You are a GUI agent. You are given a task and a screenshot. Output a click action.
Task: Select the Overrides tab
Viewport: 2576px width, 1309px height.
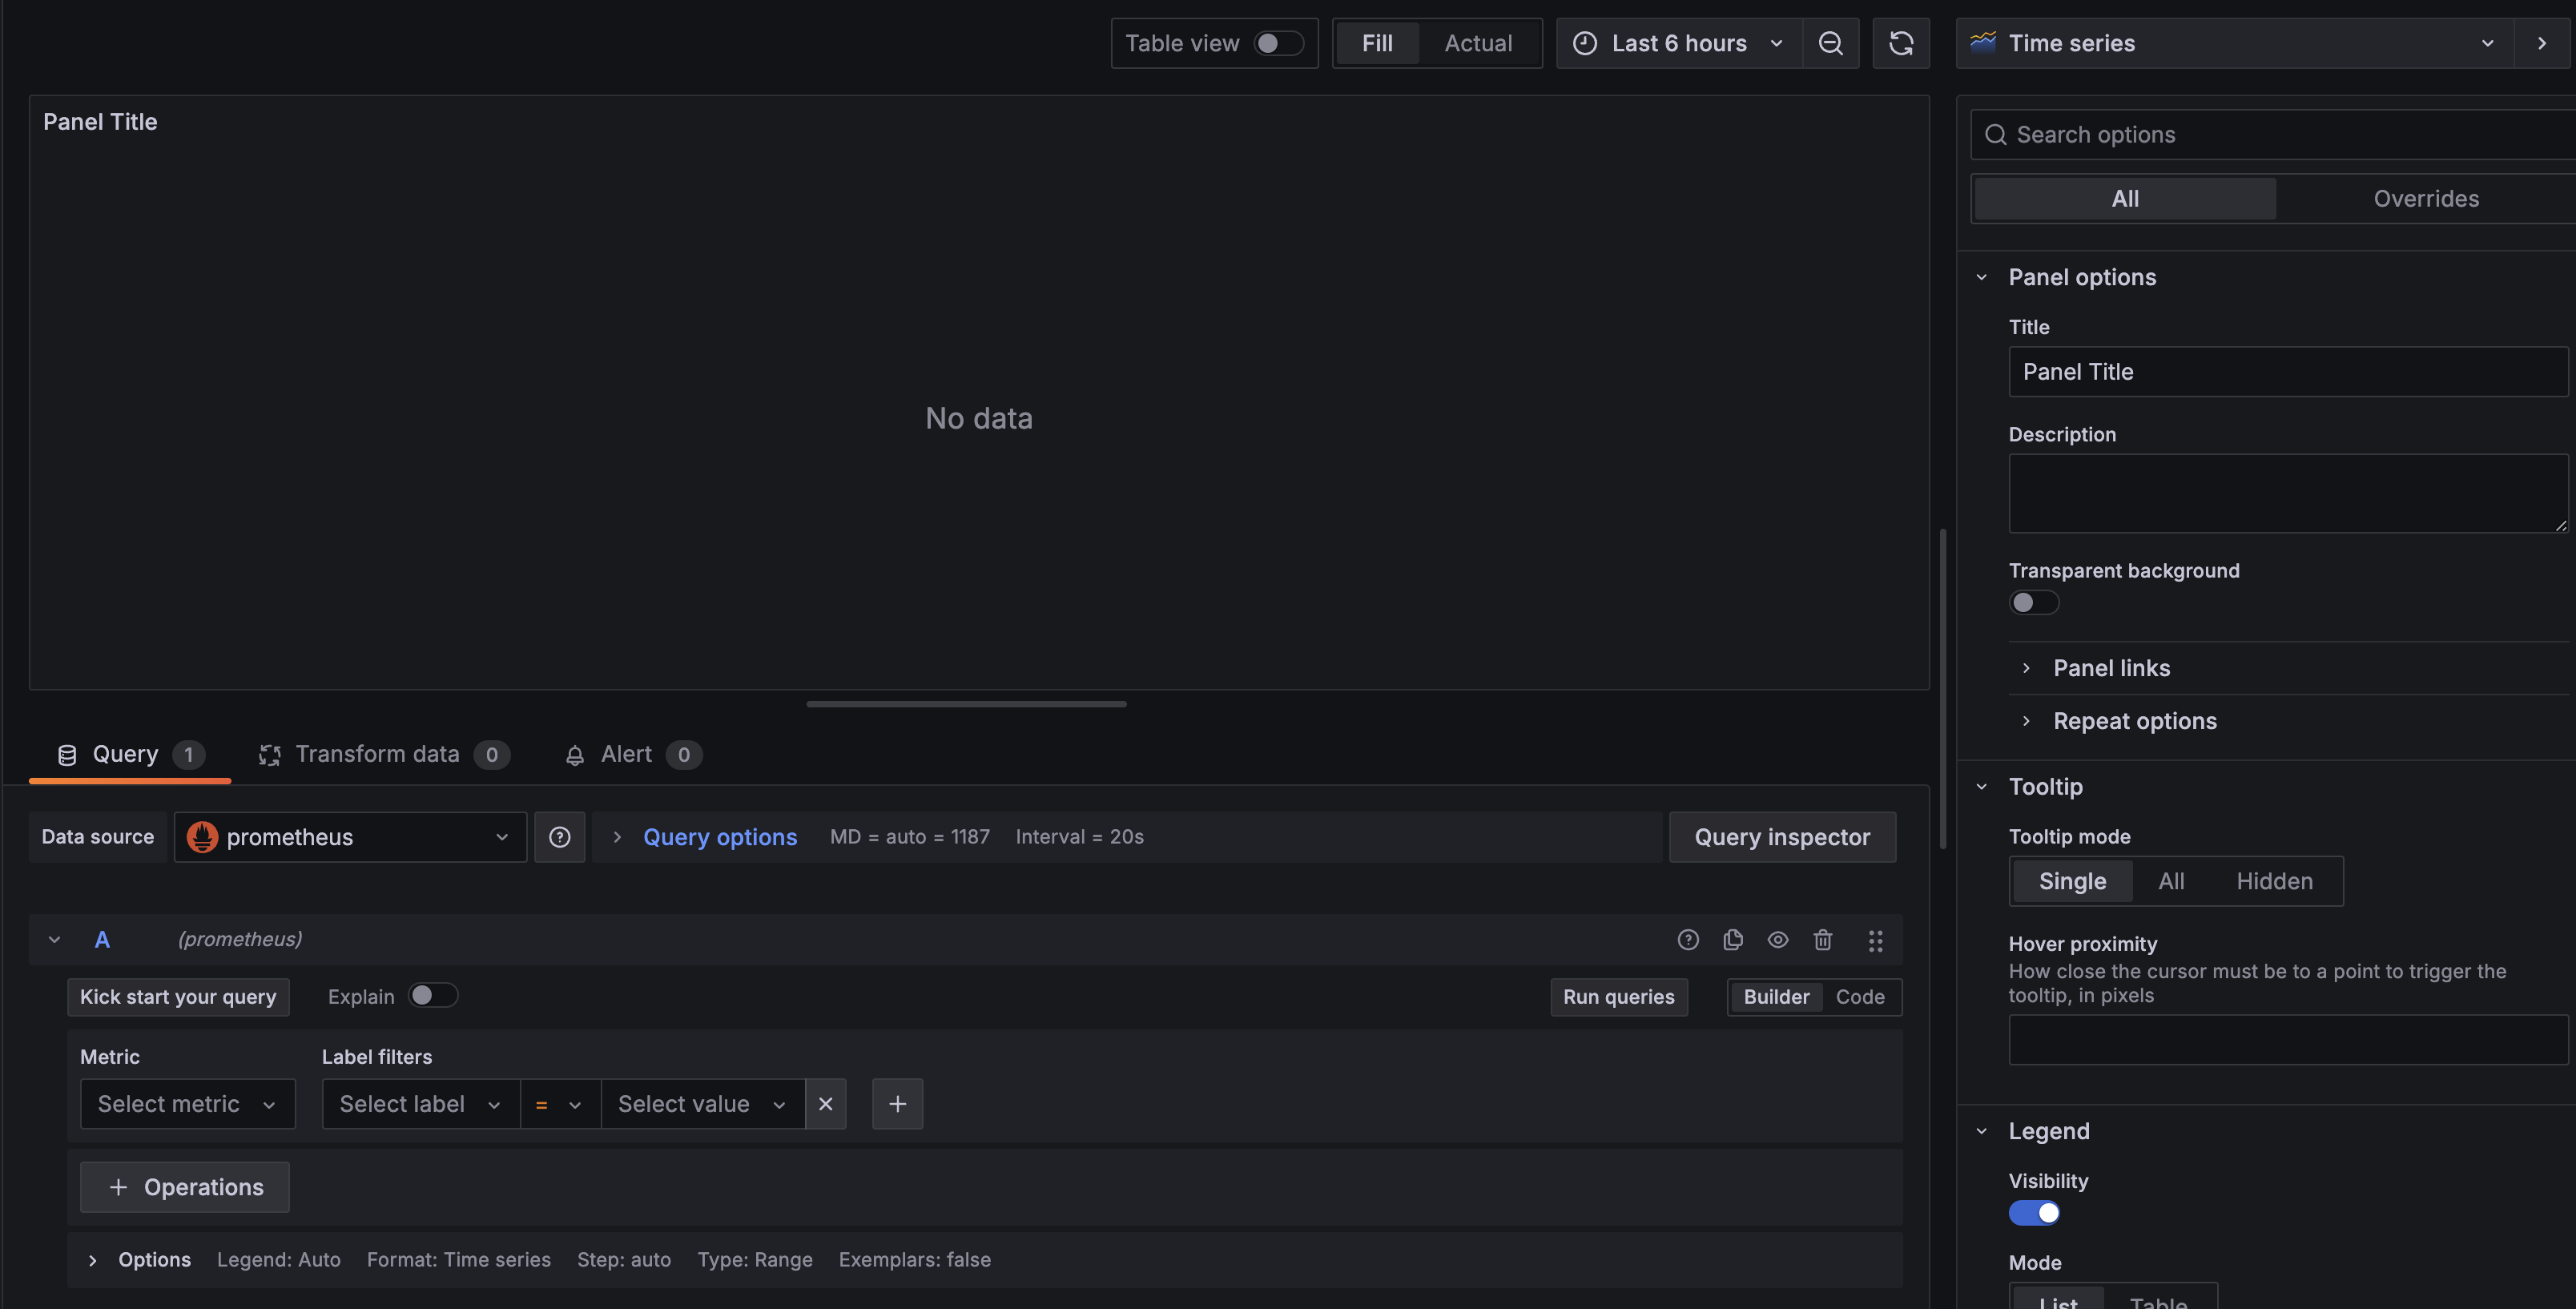(x=2426, y=198)
